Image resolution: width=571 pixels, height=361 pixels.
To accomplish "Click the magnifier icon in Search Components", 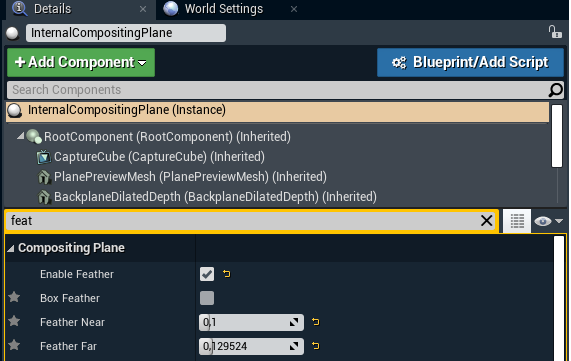I will 556,90.
